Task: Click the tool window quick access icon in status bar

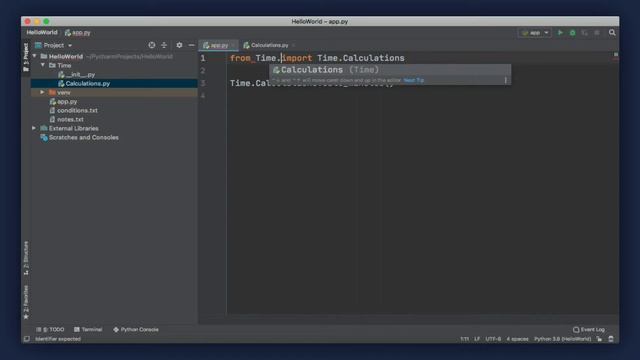Action: (x=27, y=339)
